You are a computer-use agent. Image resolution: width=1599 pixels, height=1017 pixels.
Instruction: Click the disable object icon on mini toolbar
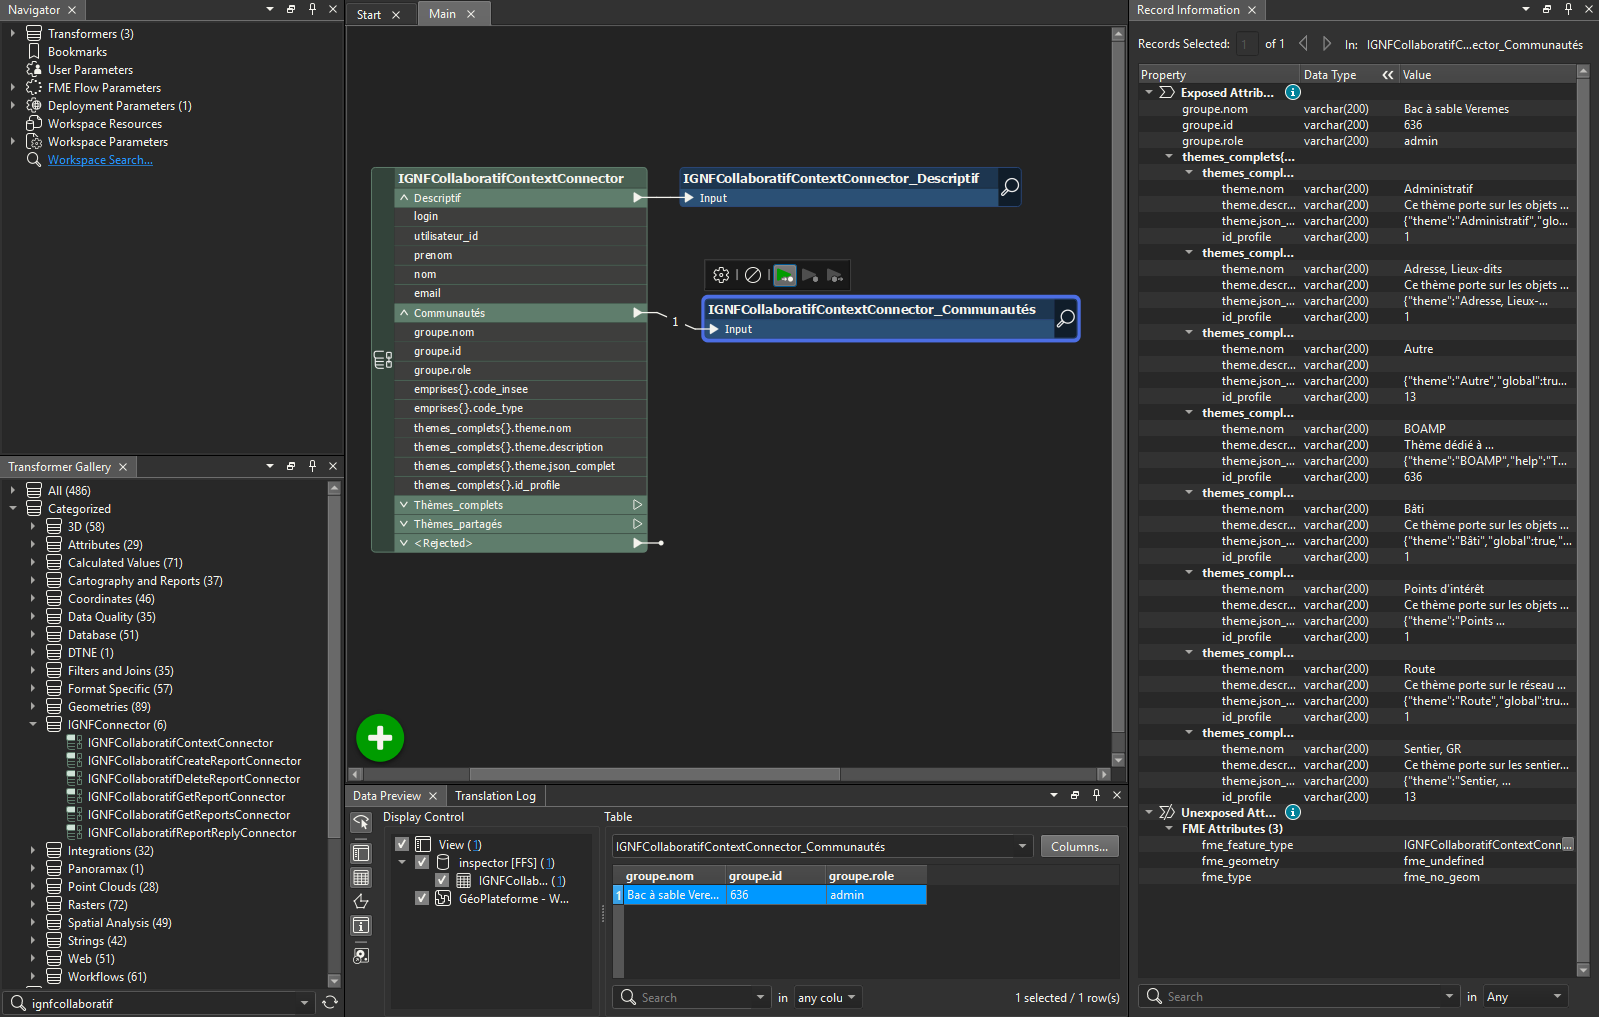753,275
